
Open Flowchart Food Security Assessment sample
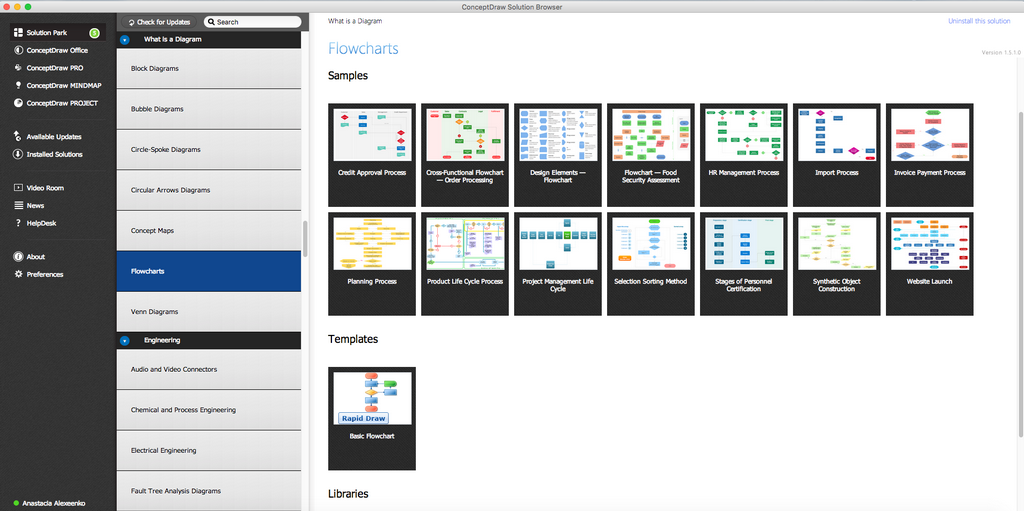pos(651,155)
